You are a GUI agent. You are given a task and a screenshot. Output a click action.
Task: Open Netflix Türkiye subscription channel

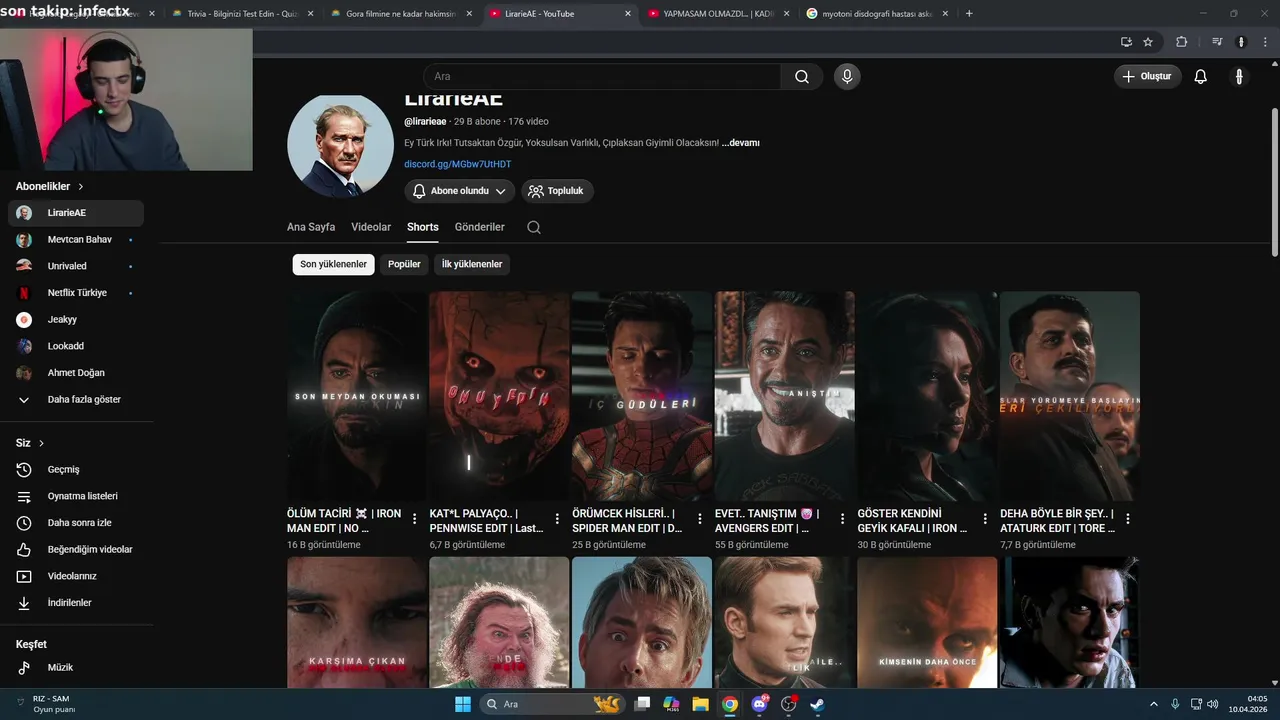pyautogui.click(x=76, y=293)
